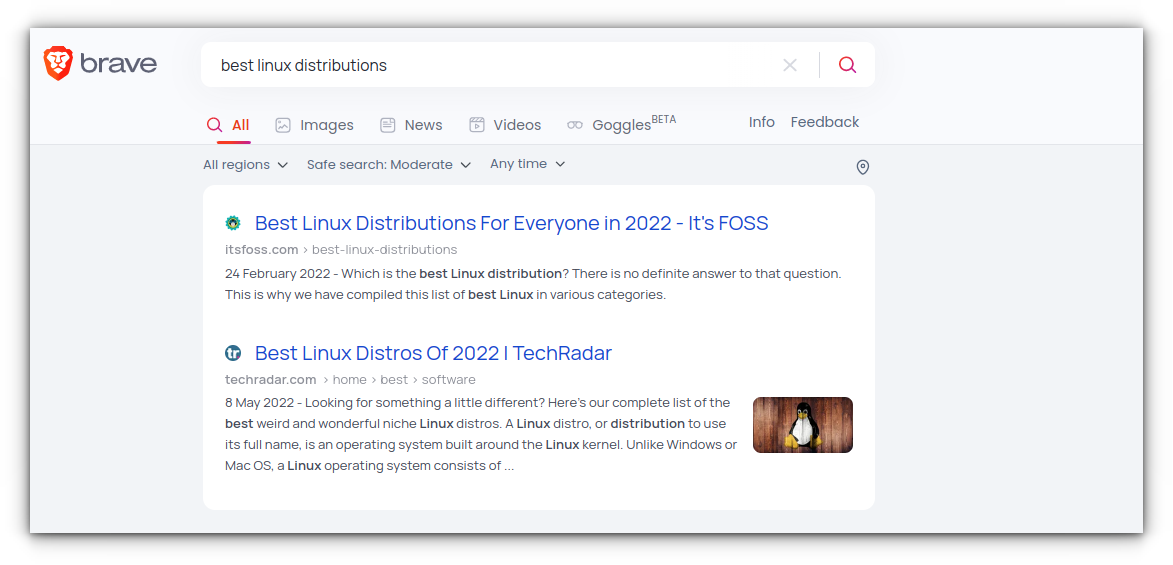
Task: Click the techradar.com URL breadcrumb
Action: pyautogui.click(x=350, y=379)
